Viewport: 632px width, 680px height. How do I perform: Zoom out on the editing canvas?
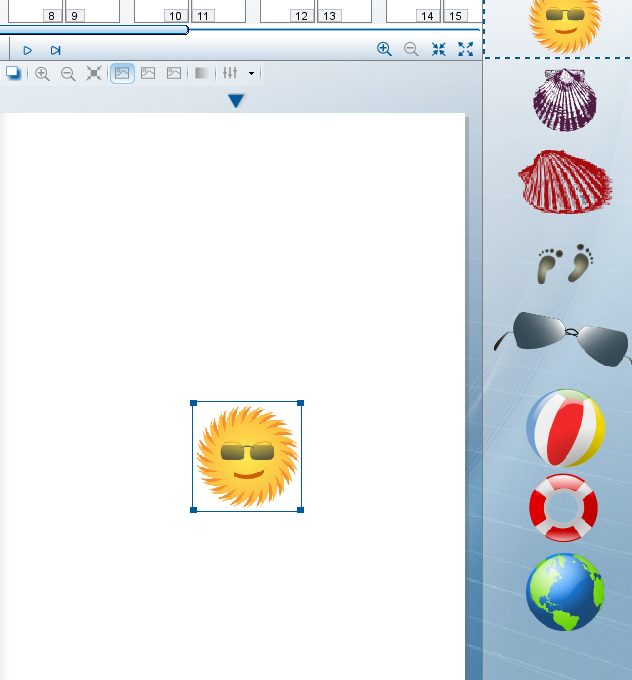pos(68,73)
